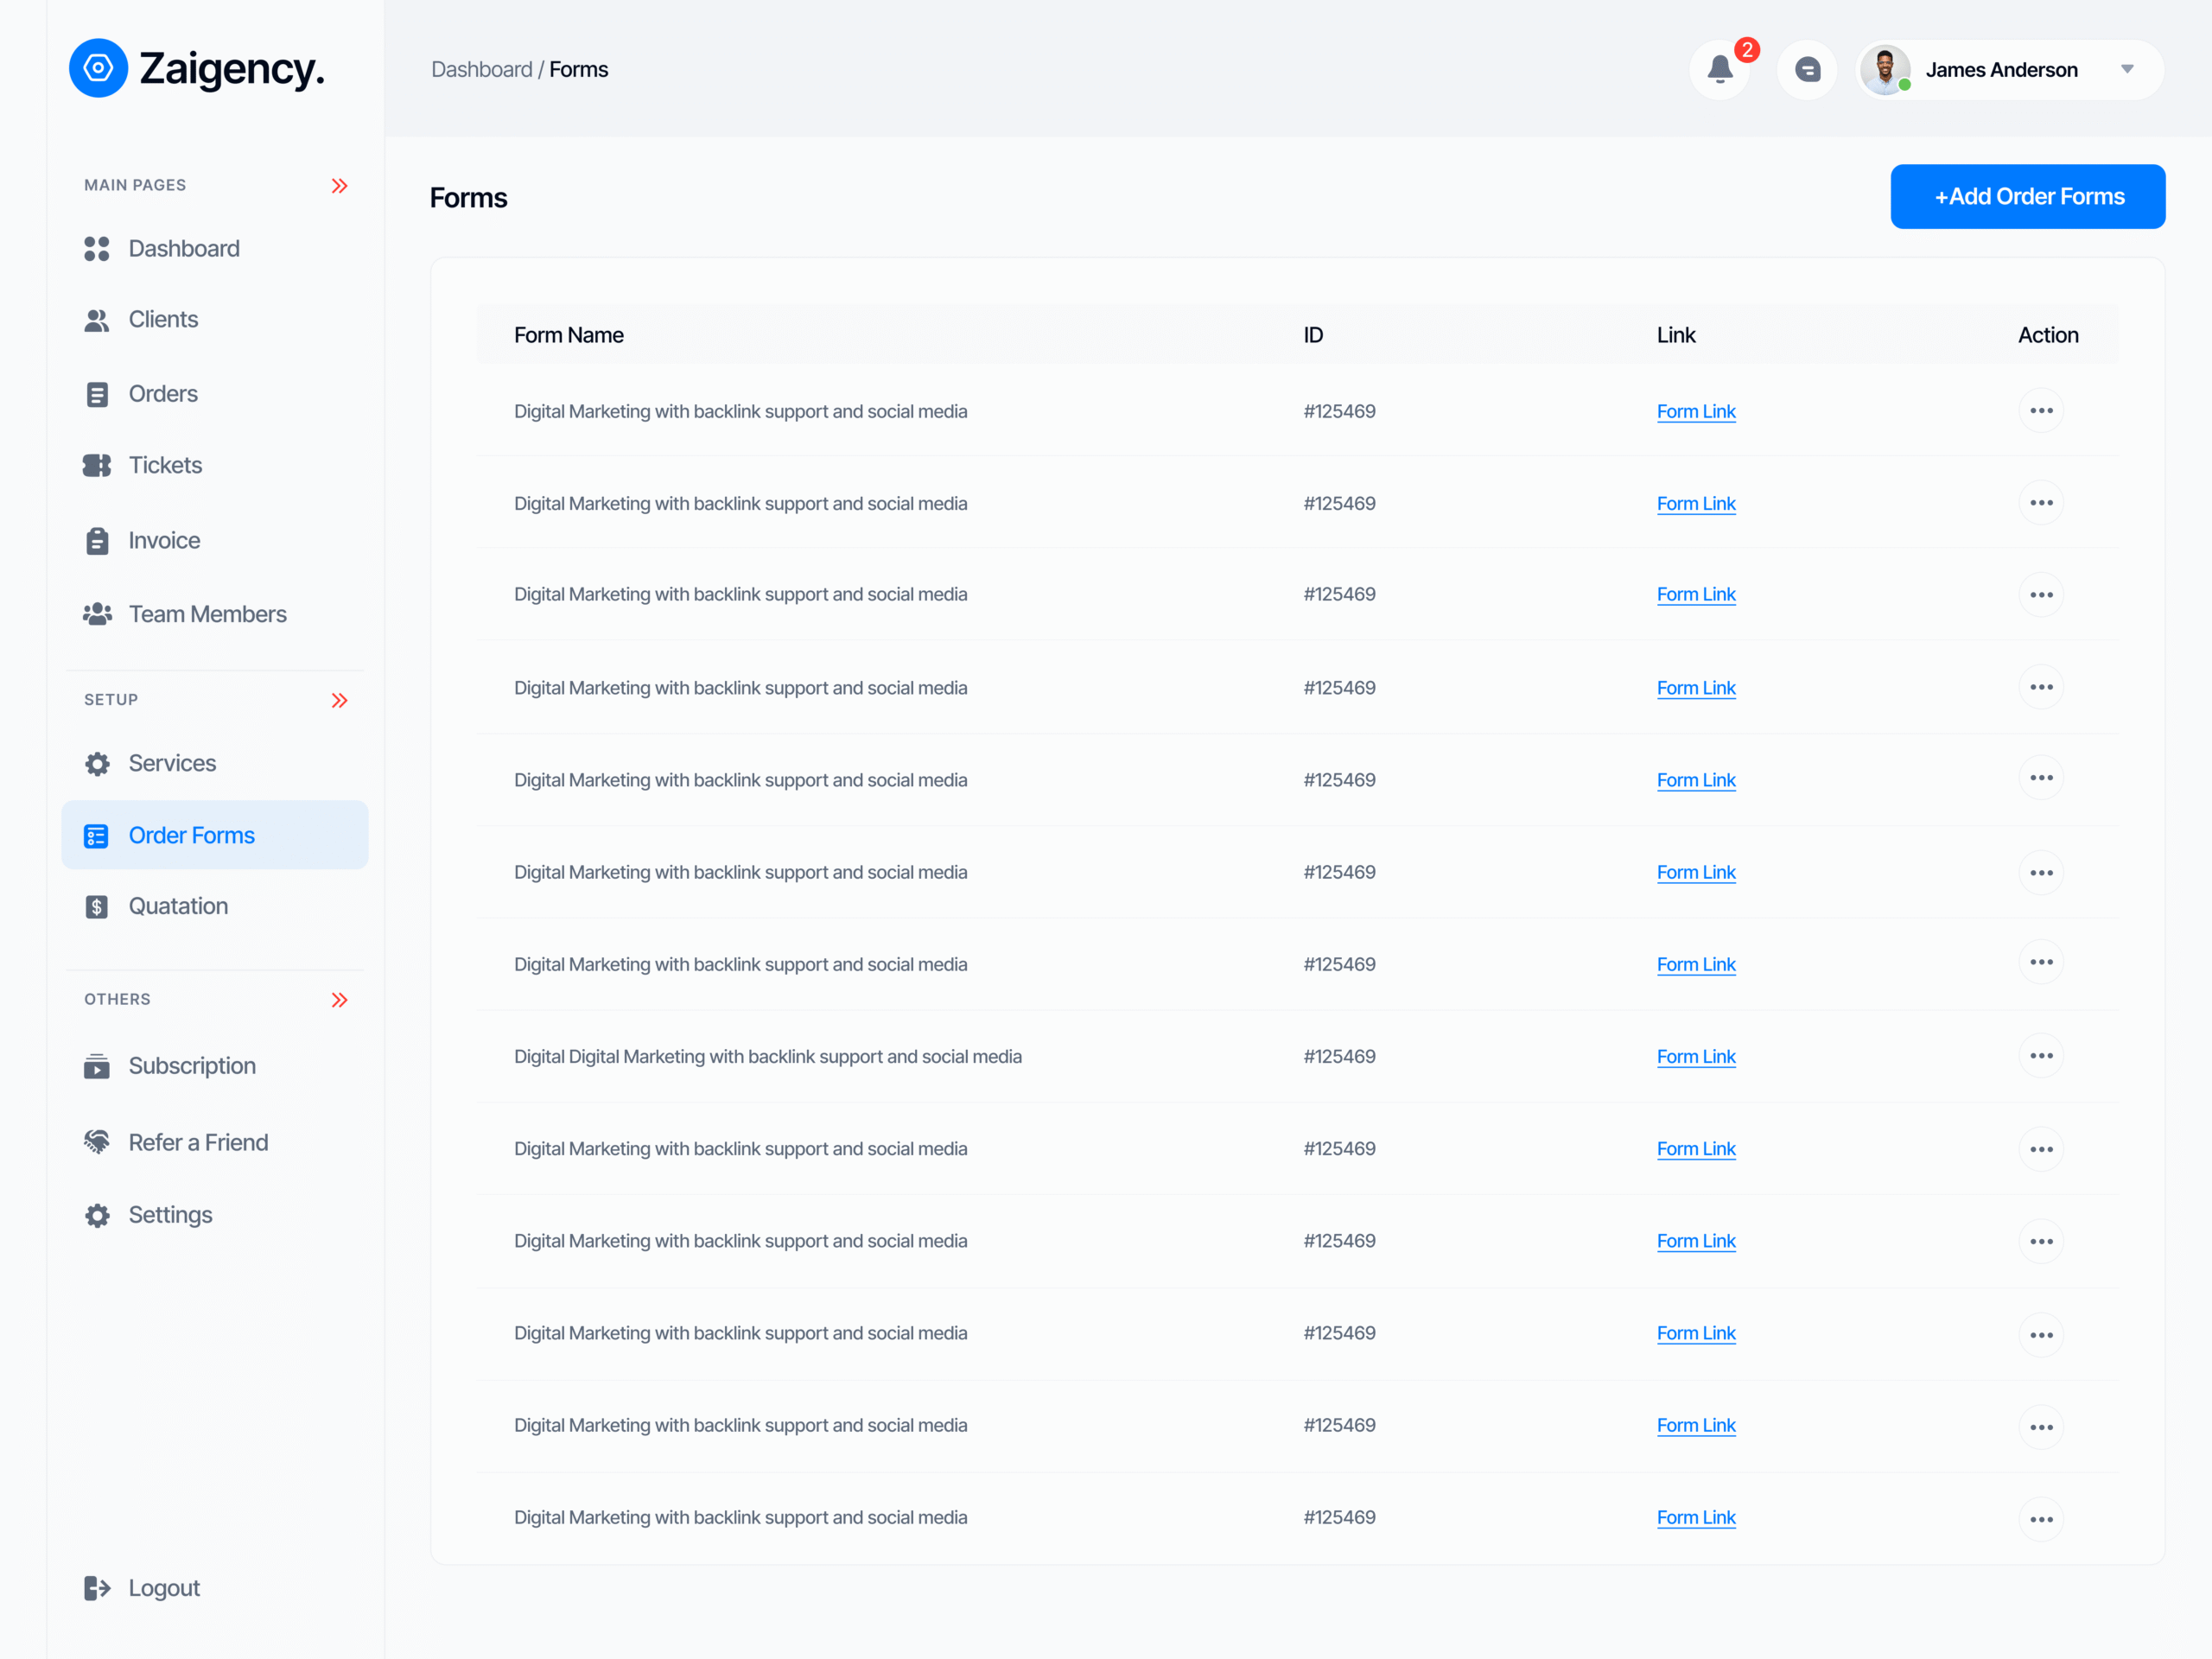2212x1659 pixels.
Task: Collapse the Setup section arrows
Action: tap(340, 700)
